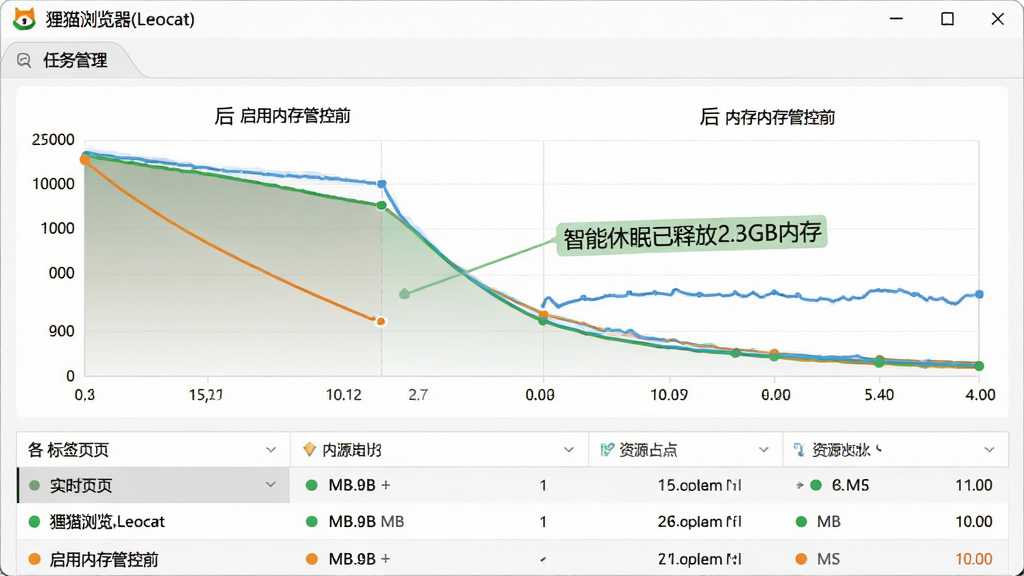Viewport: 1024px width, 576px height.
Task: Click the orange 10.00 value
Action: click(x=974, y=559)
